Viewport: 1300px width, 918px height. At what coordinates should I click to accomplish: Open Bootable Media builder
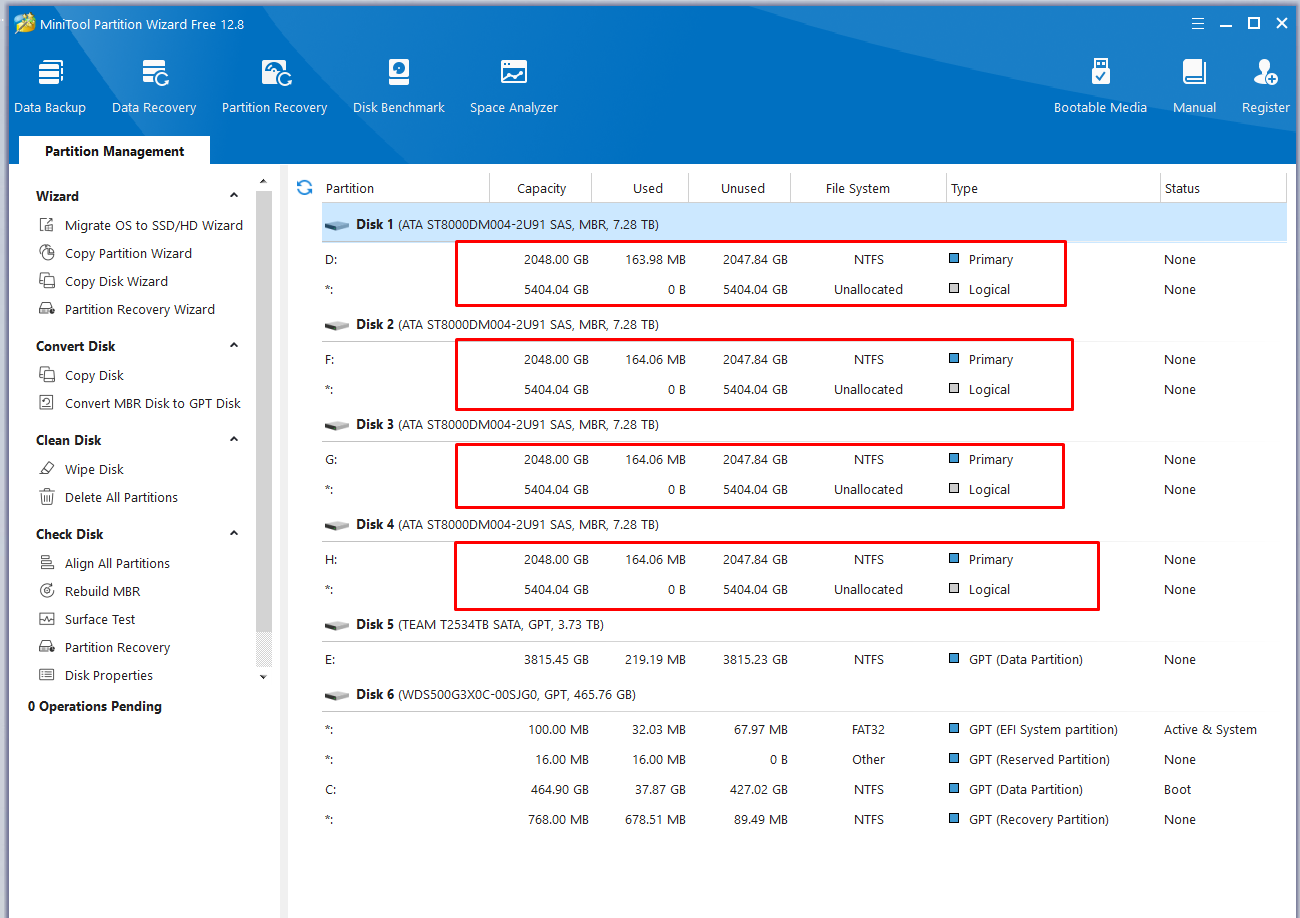click(x=1100, y=87)
